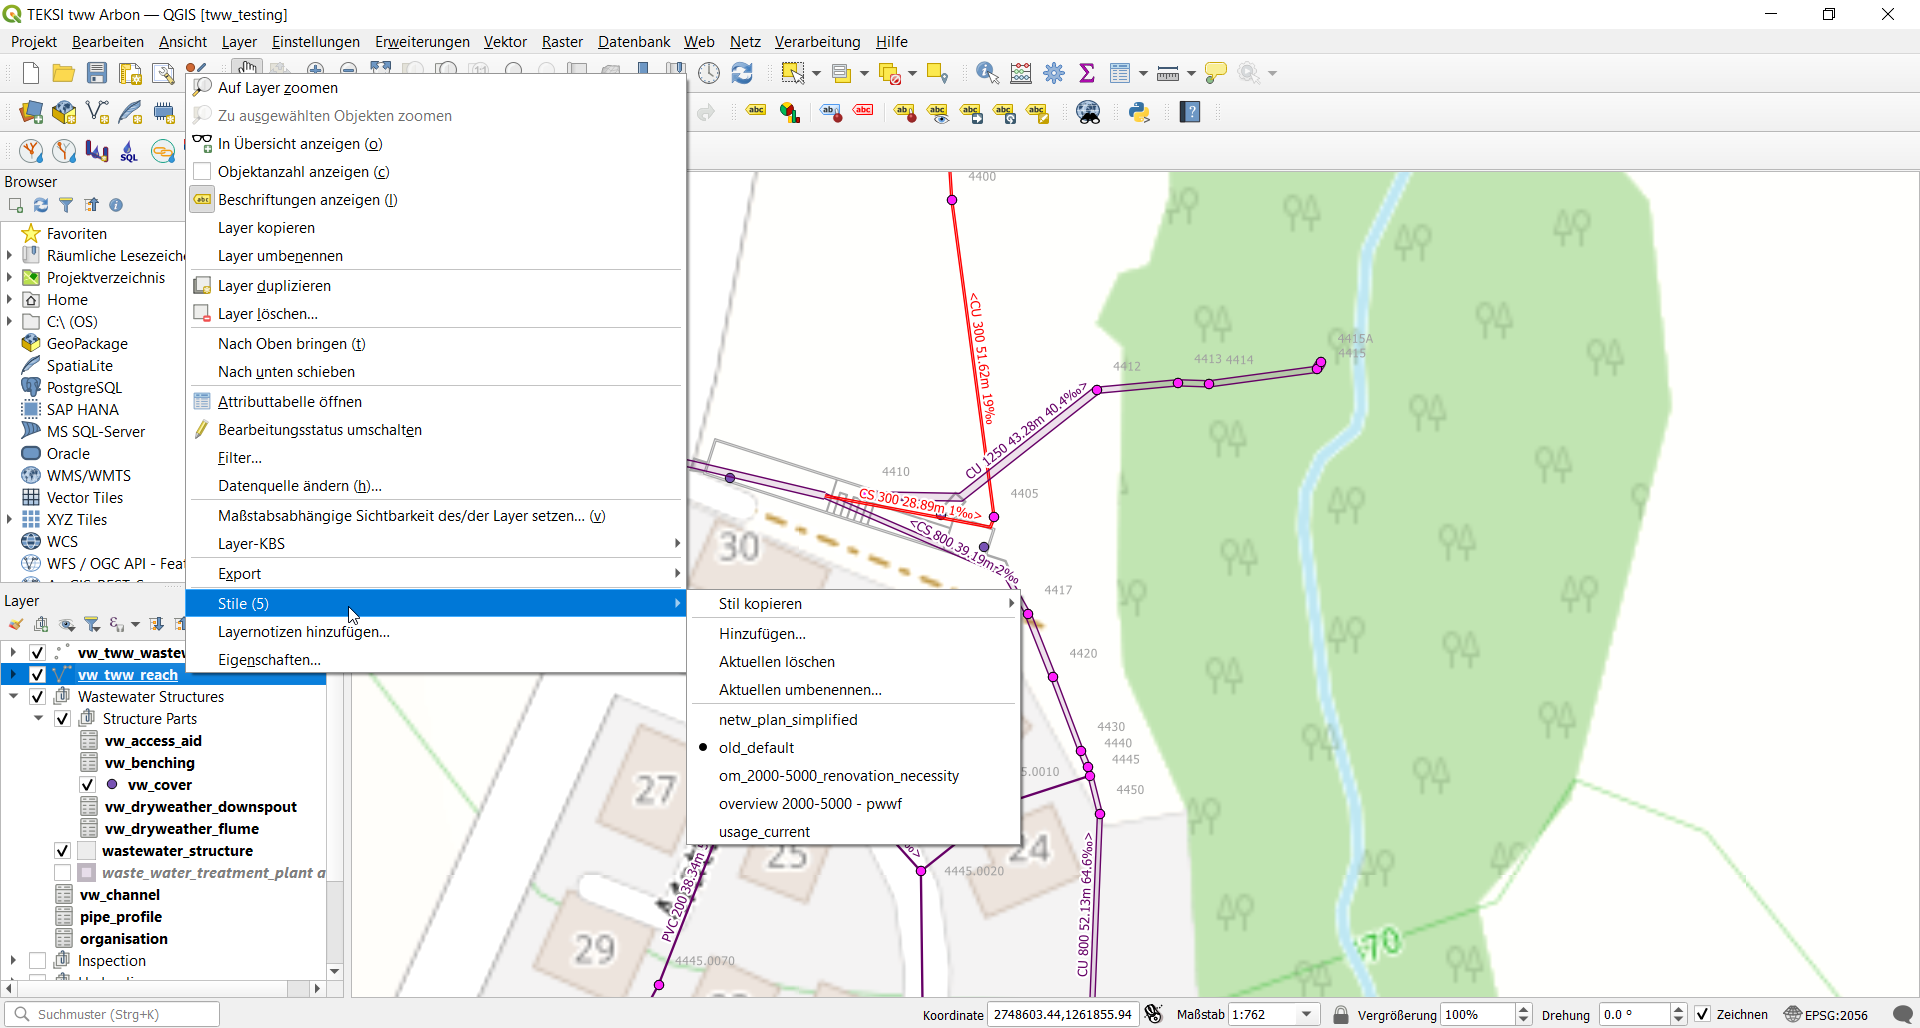
Task: Select the Measure Line ruler tool
Action: click(1167, 73)
